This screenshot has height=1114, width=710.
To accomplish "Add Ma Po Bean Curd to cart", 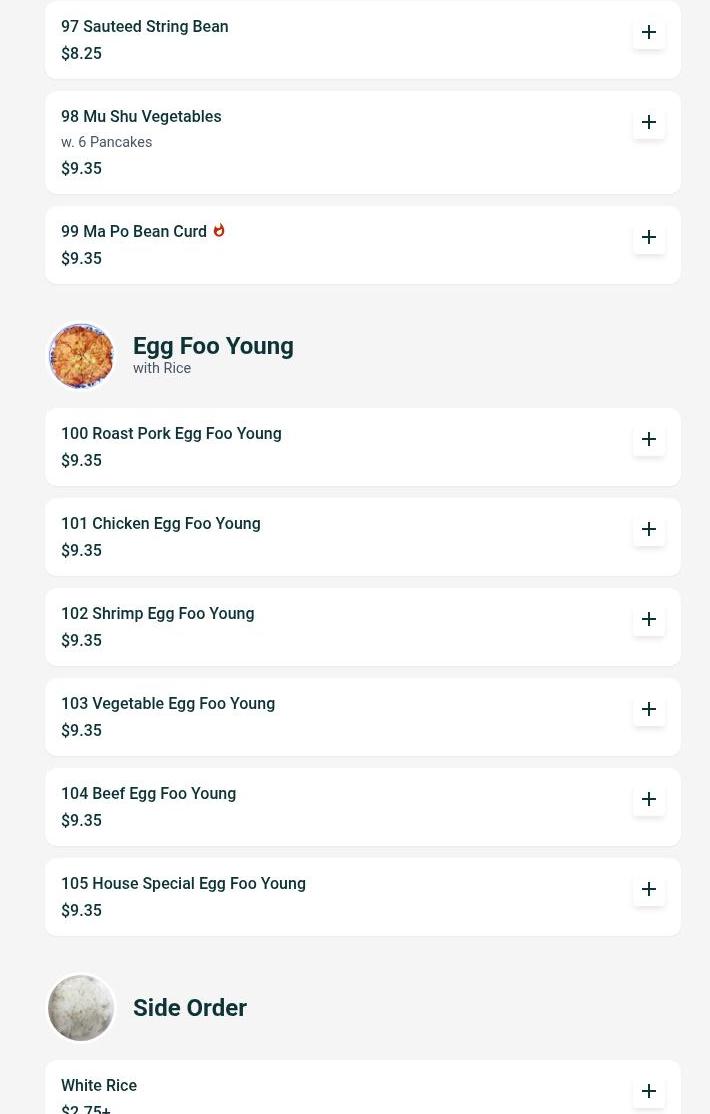I will [649, 237].
